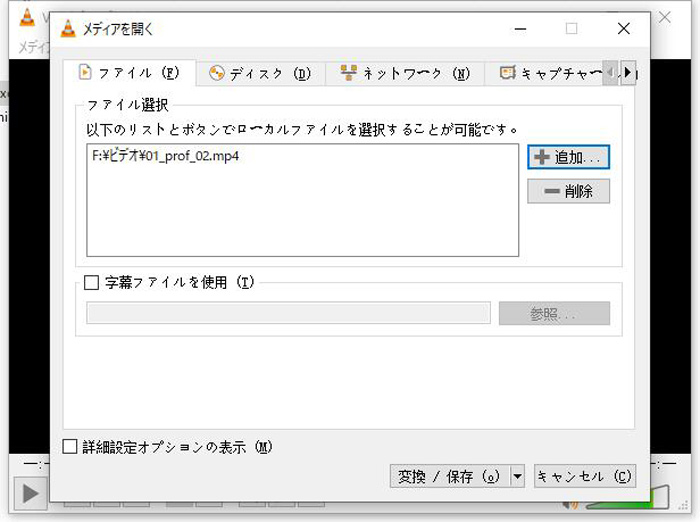Close the VLC main window behind the dialog
The image size is (700, 522).
[x=665, y=17]
